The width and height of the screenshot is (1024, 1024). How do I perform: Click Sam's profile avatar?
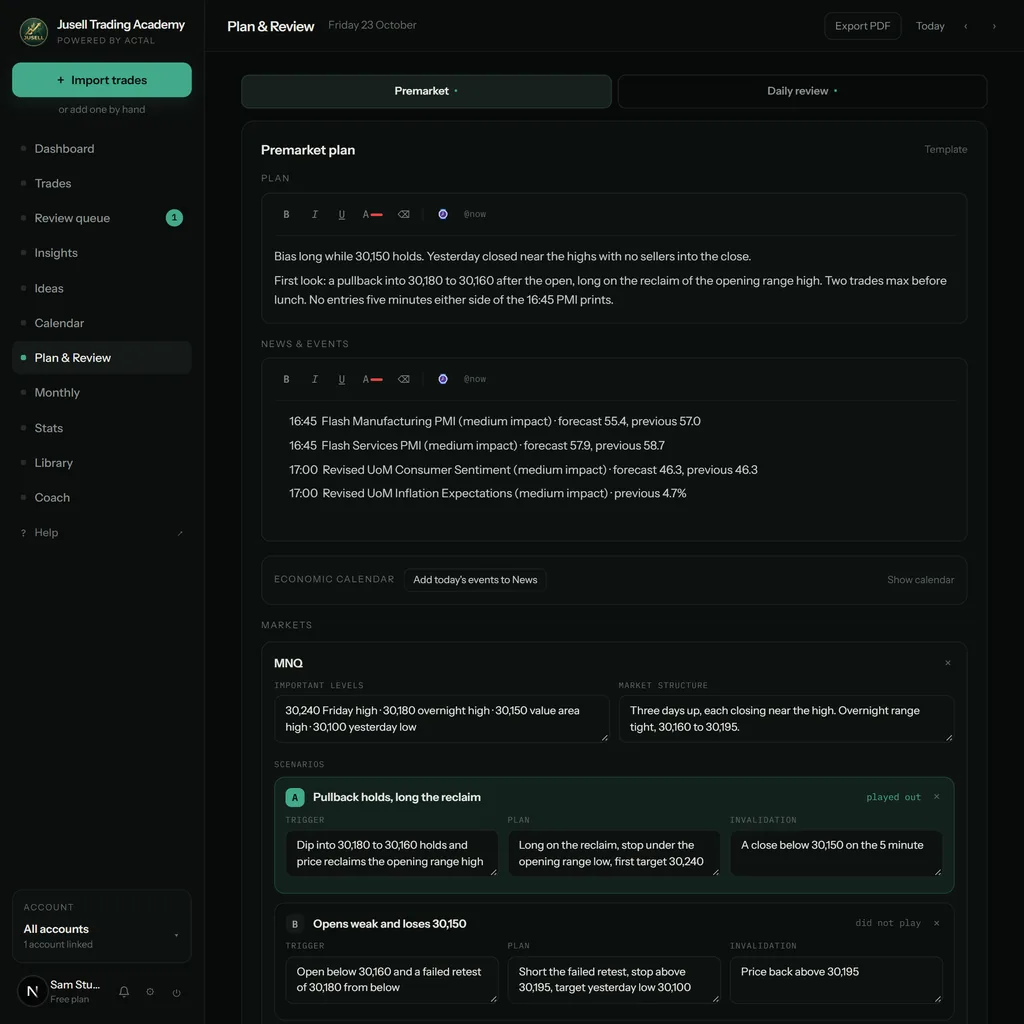tap(33, 991)
